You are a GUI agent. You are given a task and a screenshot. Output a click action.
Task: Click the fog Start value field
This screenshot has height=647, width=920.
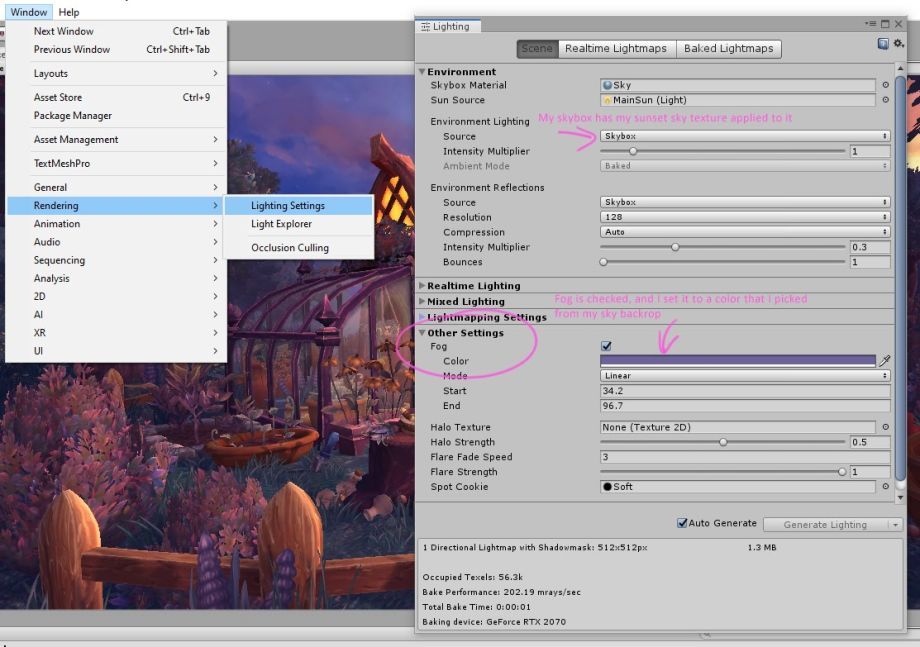[745, 391]
